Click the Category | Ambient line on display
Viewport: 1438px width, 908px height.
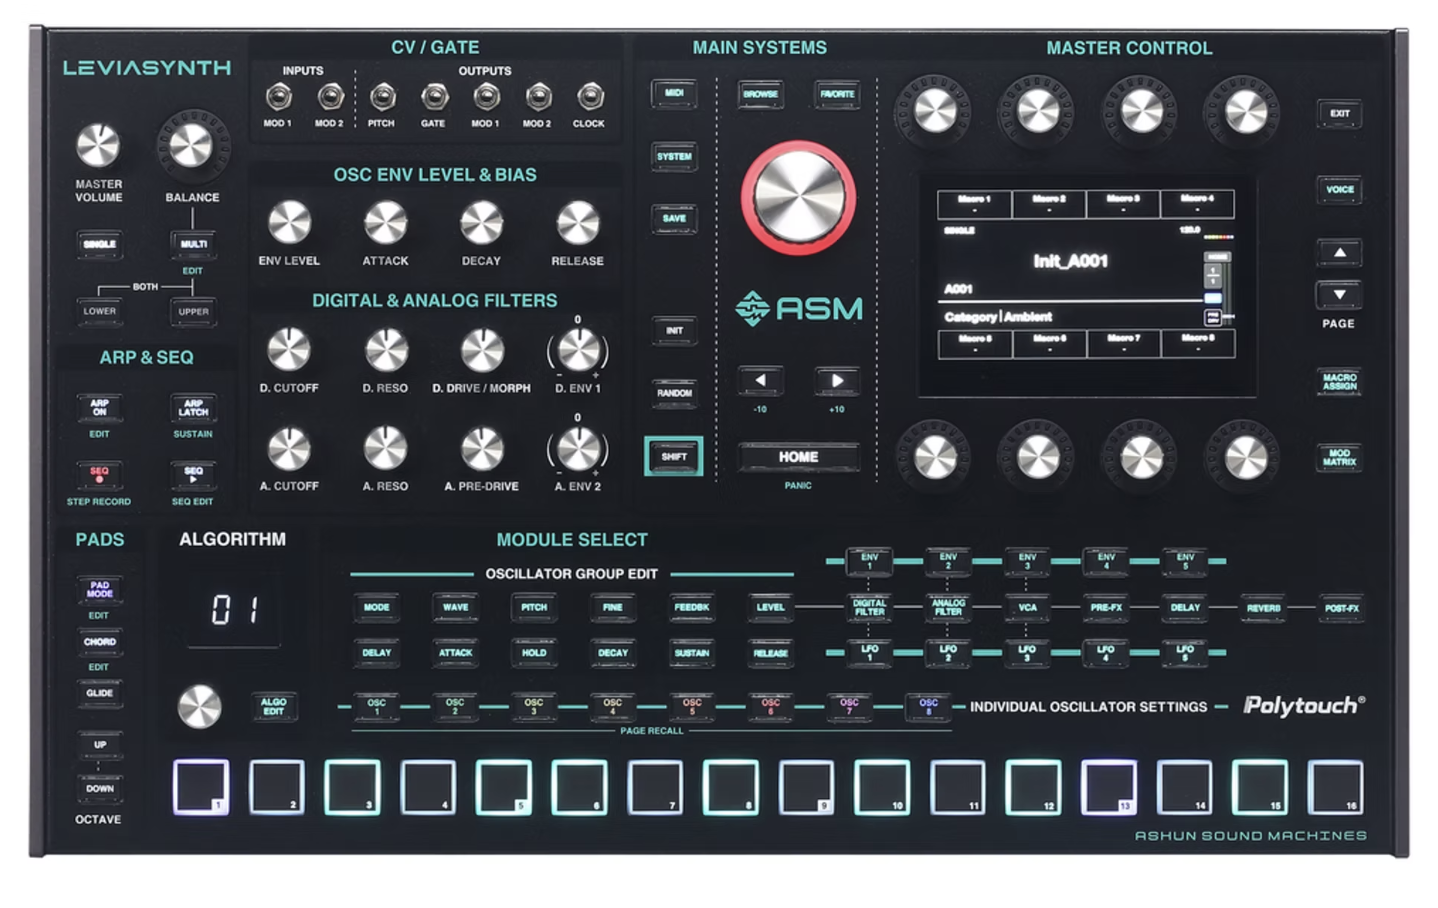[x=998, y=317]
